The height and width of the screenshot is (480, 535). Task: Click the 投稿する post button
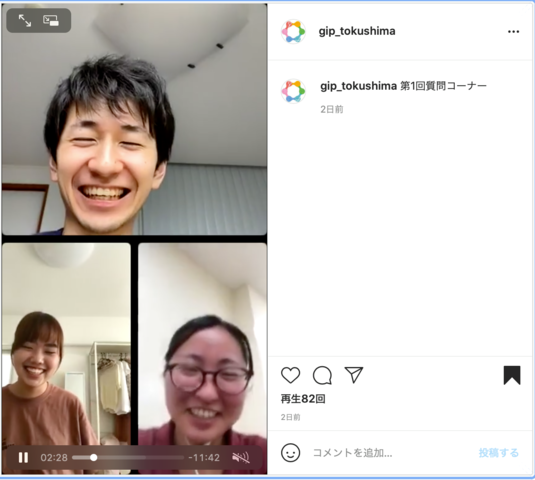[498, 453]
